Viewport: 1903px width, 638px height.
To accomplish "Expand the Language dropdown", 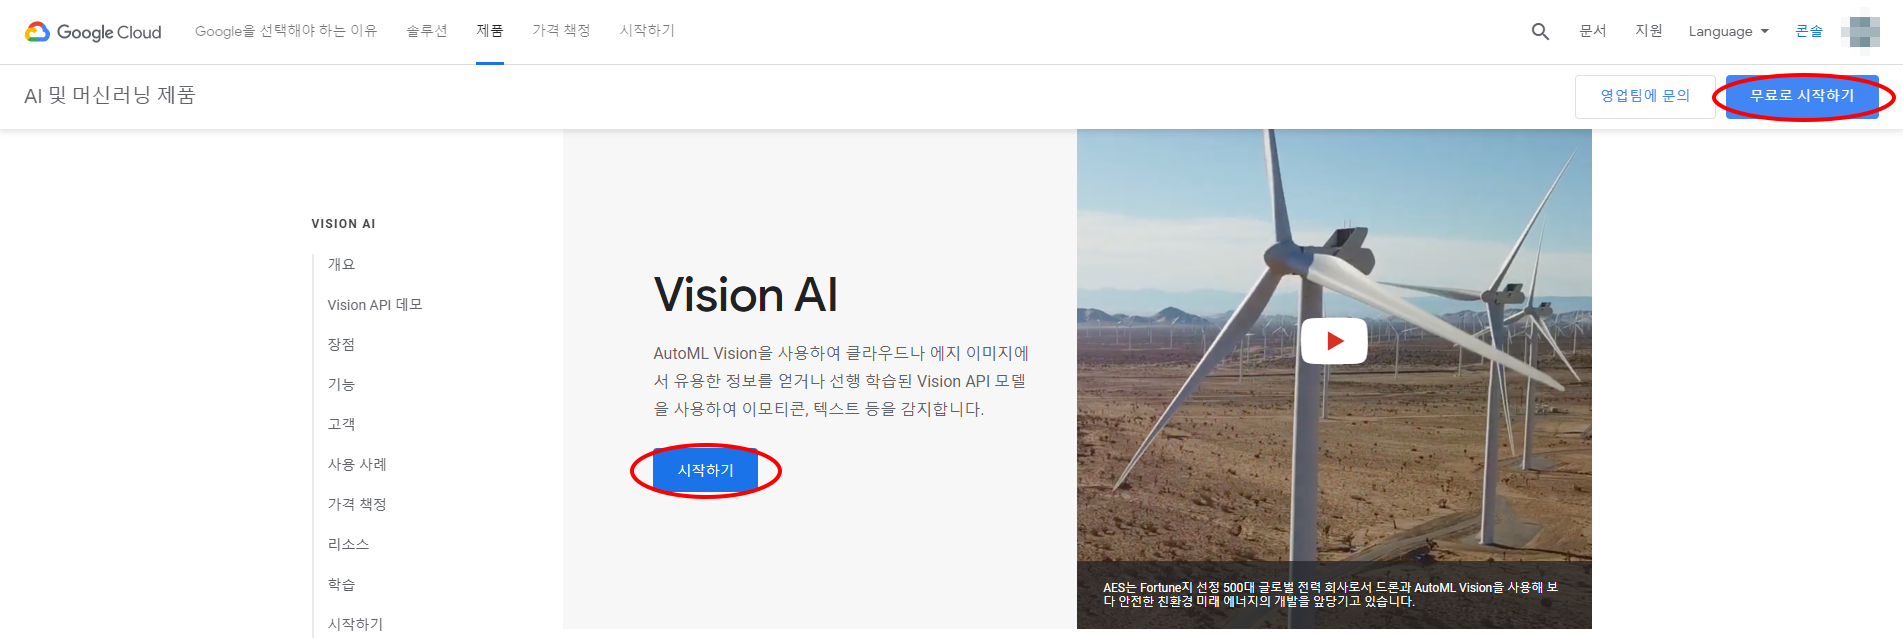I will tap(1729, 31).
